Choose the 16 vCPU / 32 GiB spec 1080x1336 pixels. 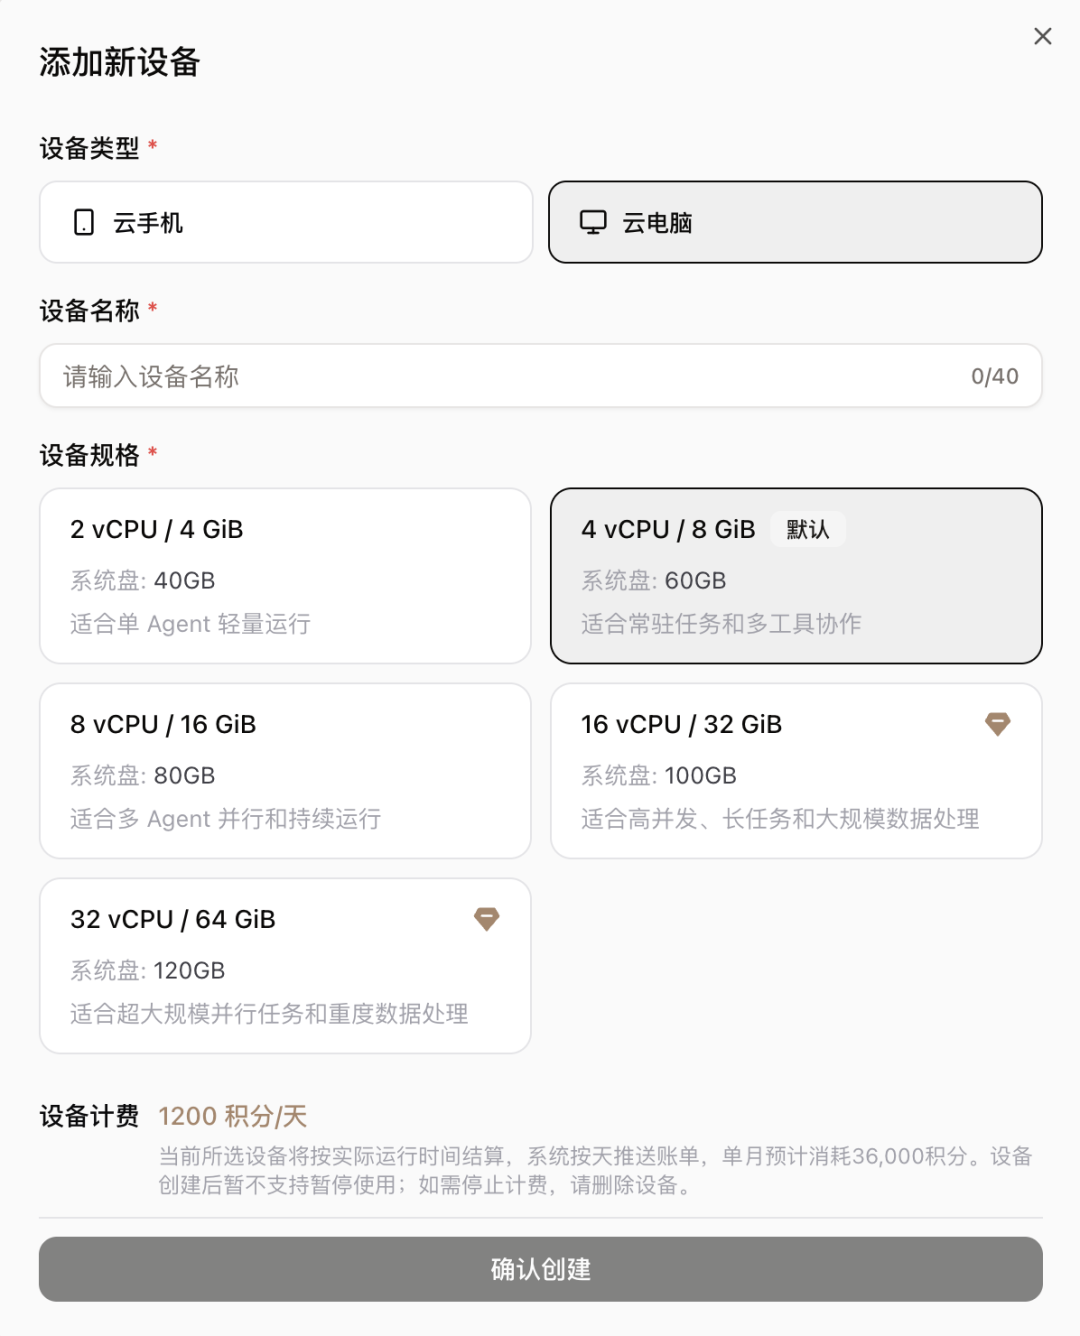pos(796,771)
